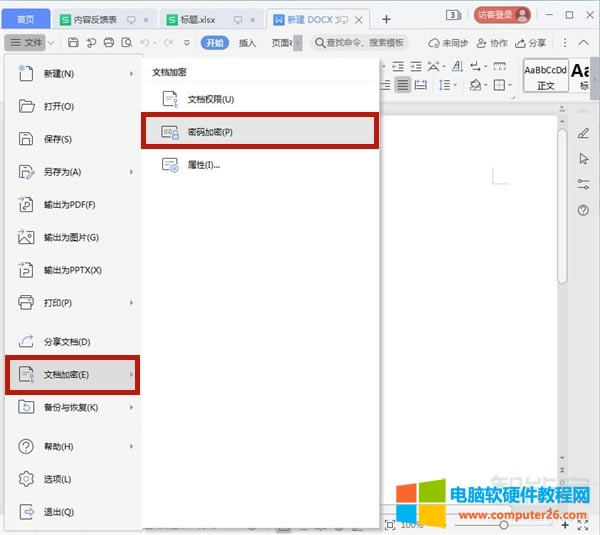
Task: Click the Save icon in the quick toolbar
Action: tap(74, 42)
